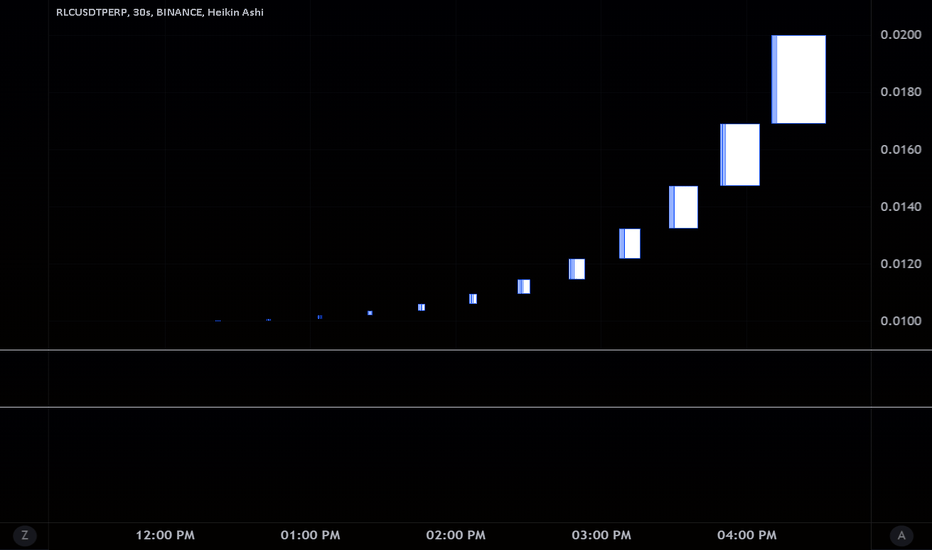Viewport: 932px width, 550px height.
Task: Click the 0.0100 price label
Action: tap(900, 320)
